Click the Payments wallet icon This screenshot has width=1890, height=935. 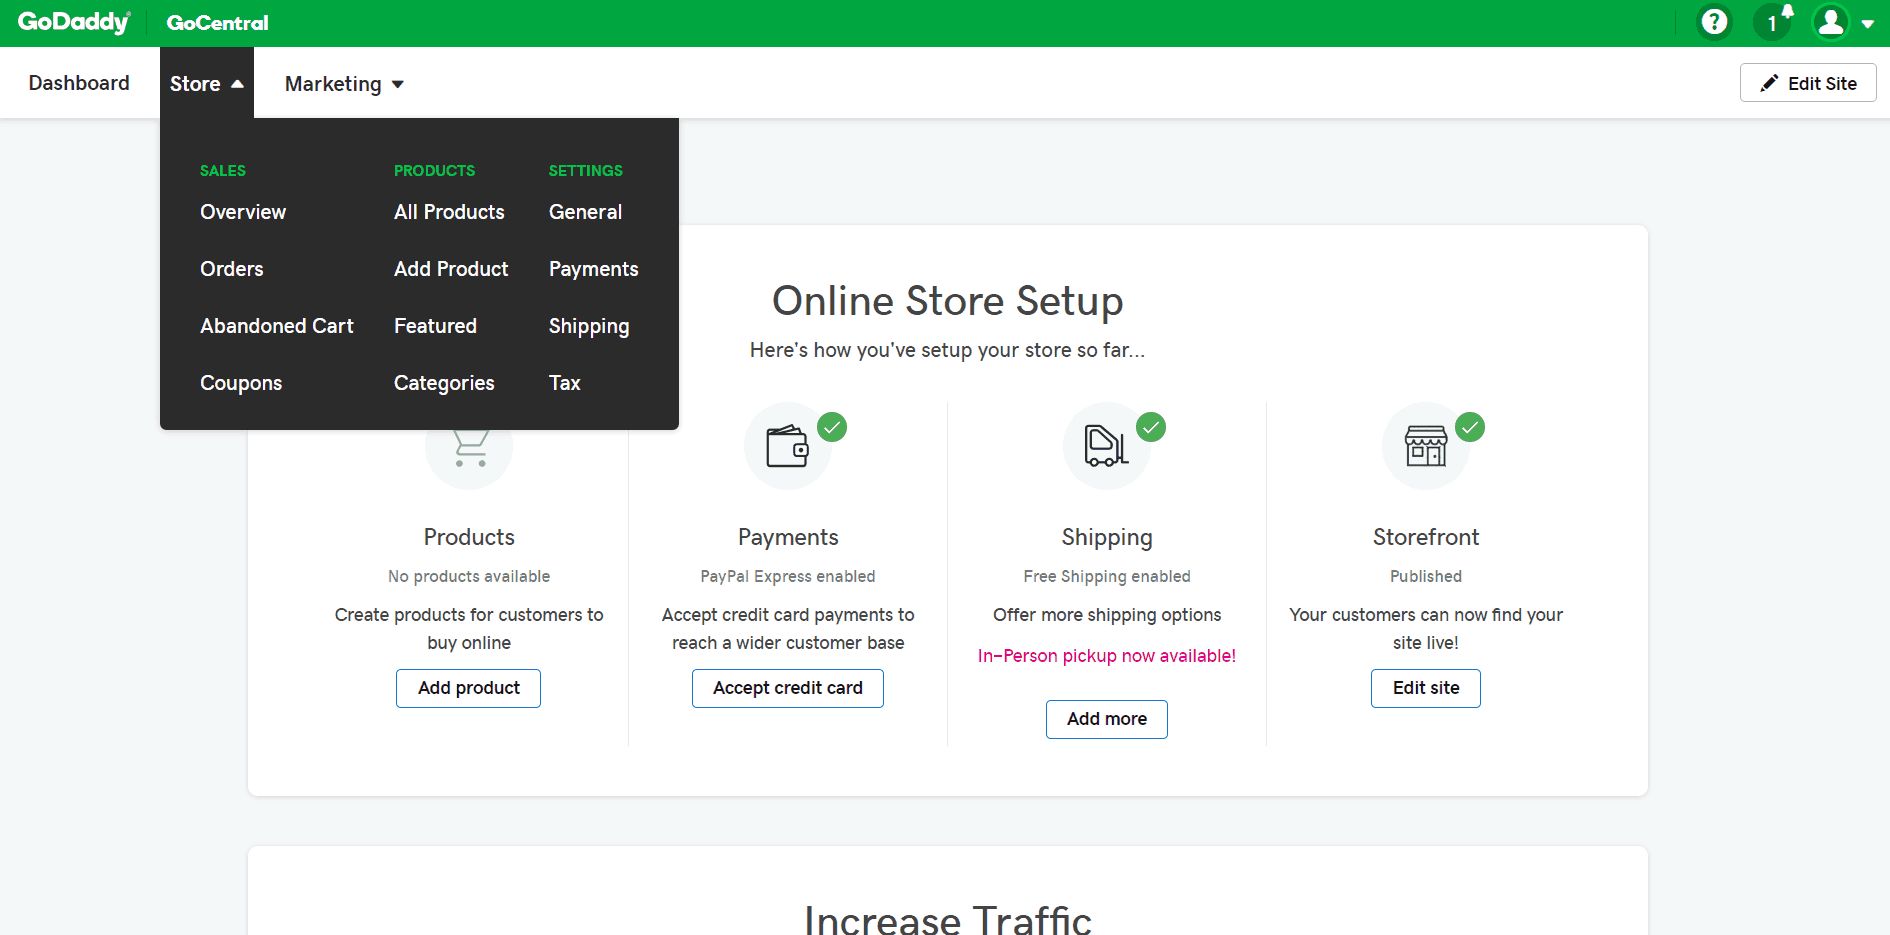pyautogui.click(x=788, y=446)
